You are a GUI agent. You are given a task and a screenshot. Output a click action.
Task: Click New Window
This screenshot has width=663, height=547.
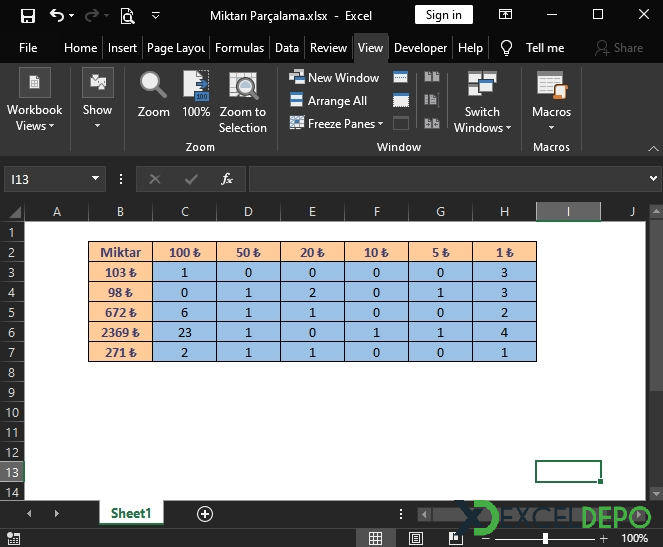(334, 77)
